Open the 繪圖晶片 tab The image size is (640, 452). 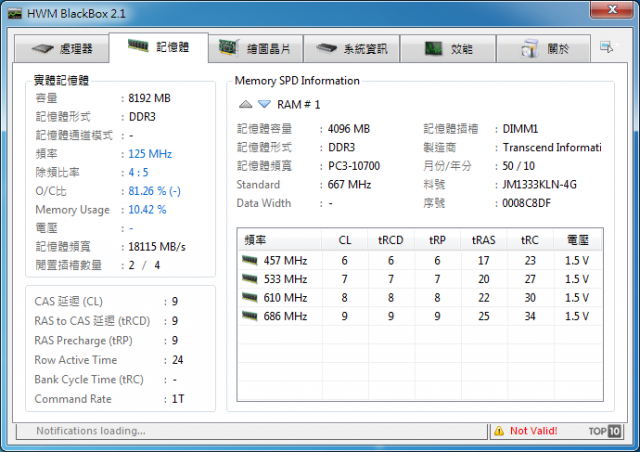click(x=256, y=49)
